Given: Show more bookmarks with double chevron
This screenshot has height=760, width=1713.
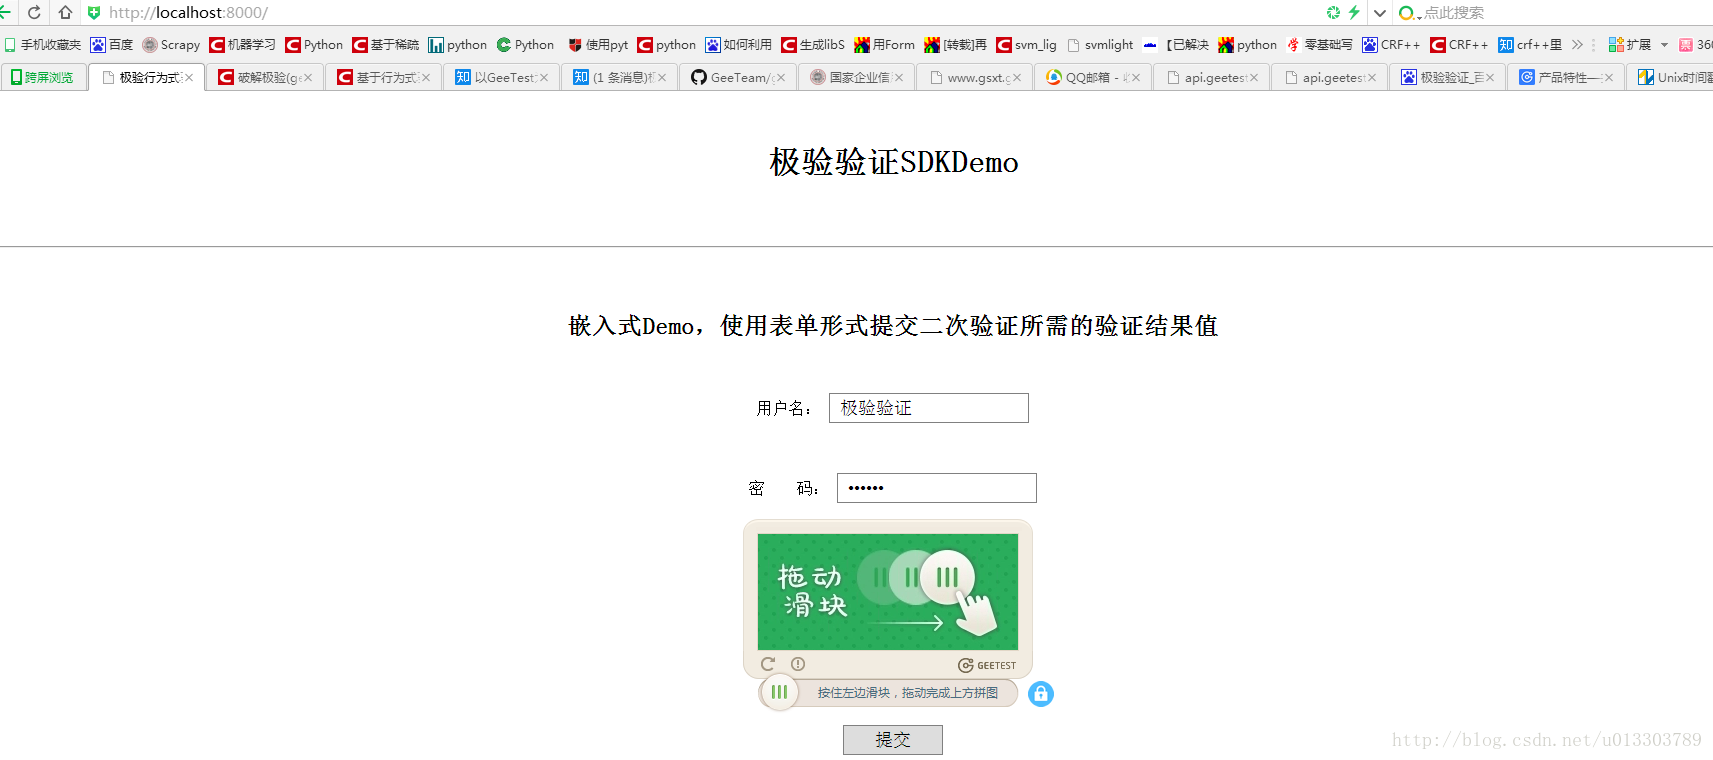Looking at the screenshot, I should (1577, 45).
